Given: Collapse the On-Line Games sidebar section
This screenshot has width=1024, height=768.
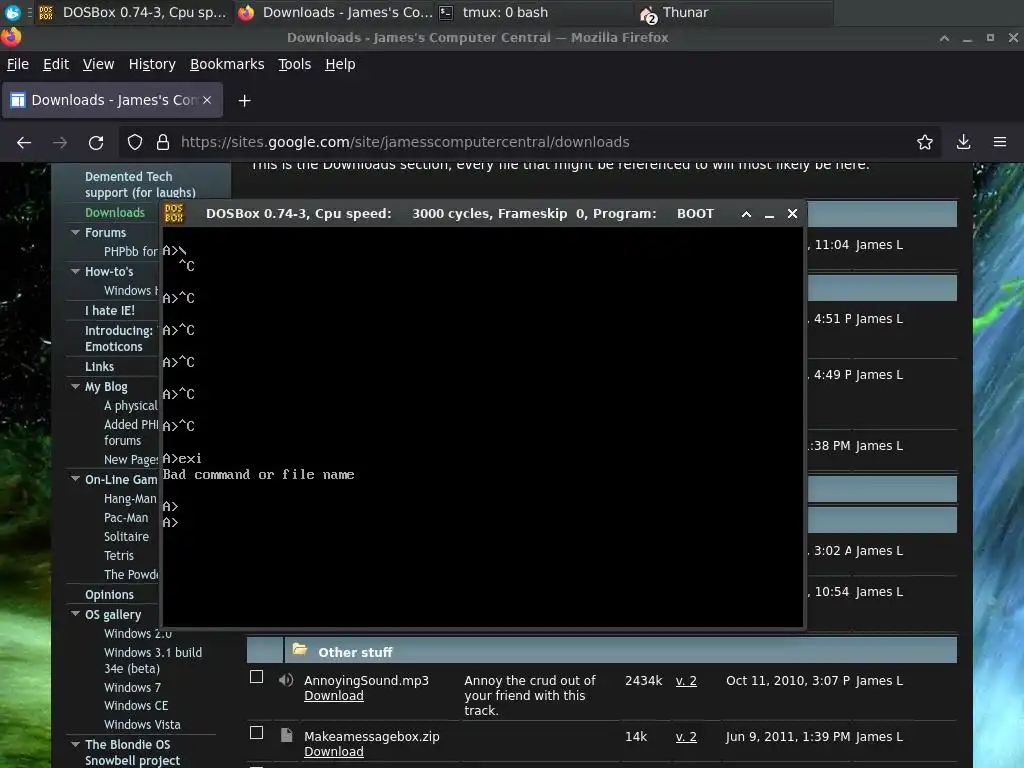Looking at the screenshot, I should tap(75, 479).
